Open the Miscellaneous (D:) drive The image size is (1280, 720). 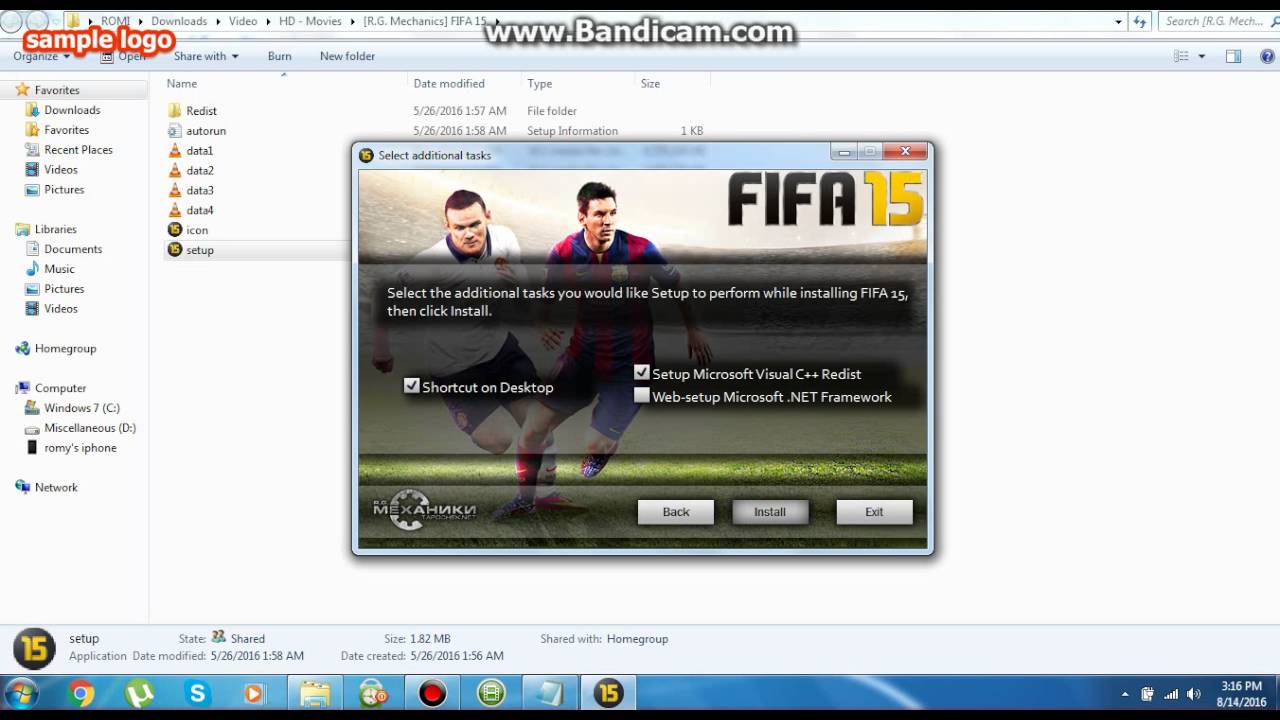click(x=90, y=428)
